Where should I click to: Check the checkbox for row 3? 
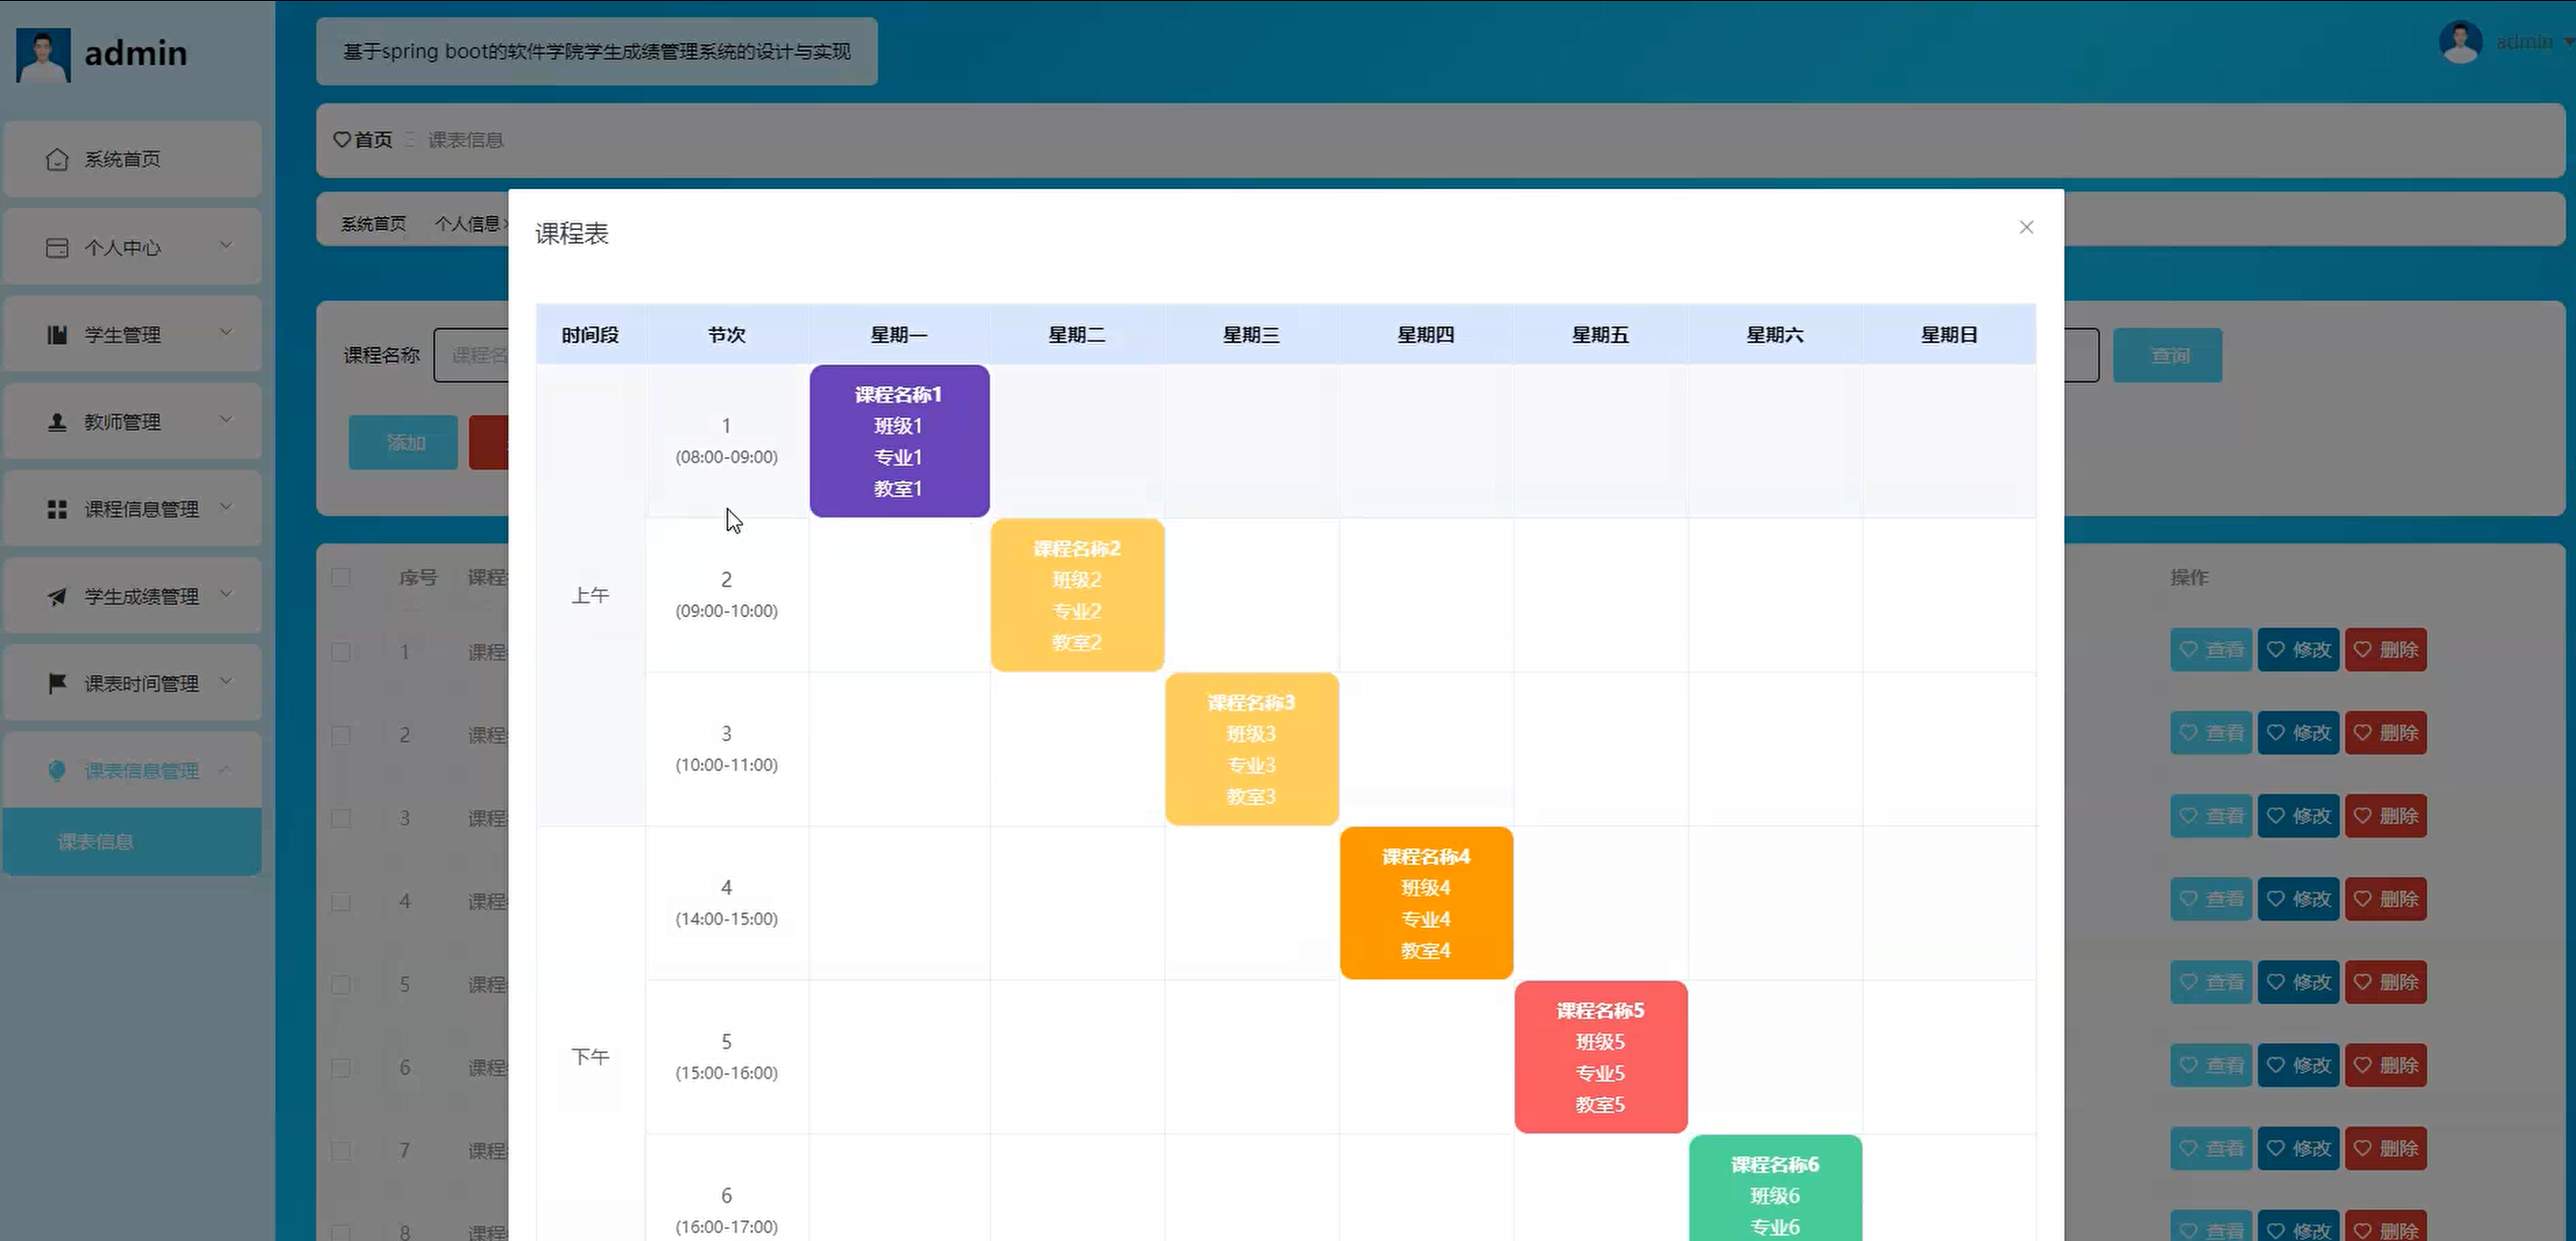click(x=341, y=818)
